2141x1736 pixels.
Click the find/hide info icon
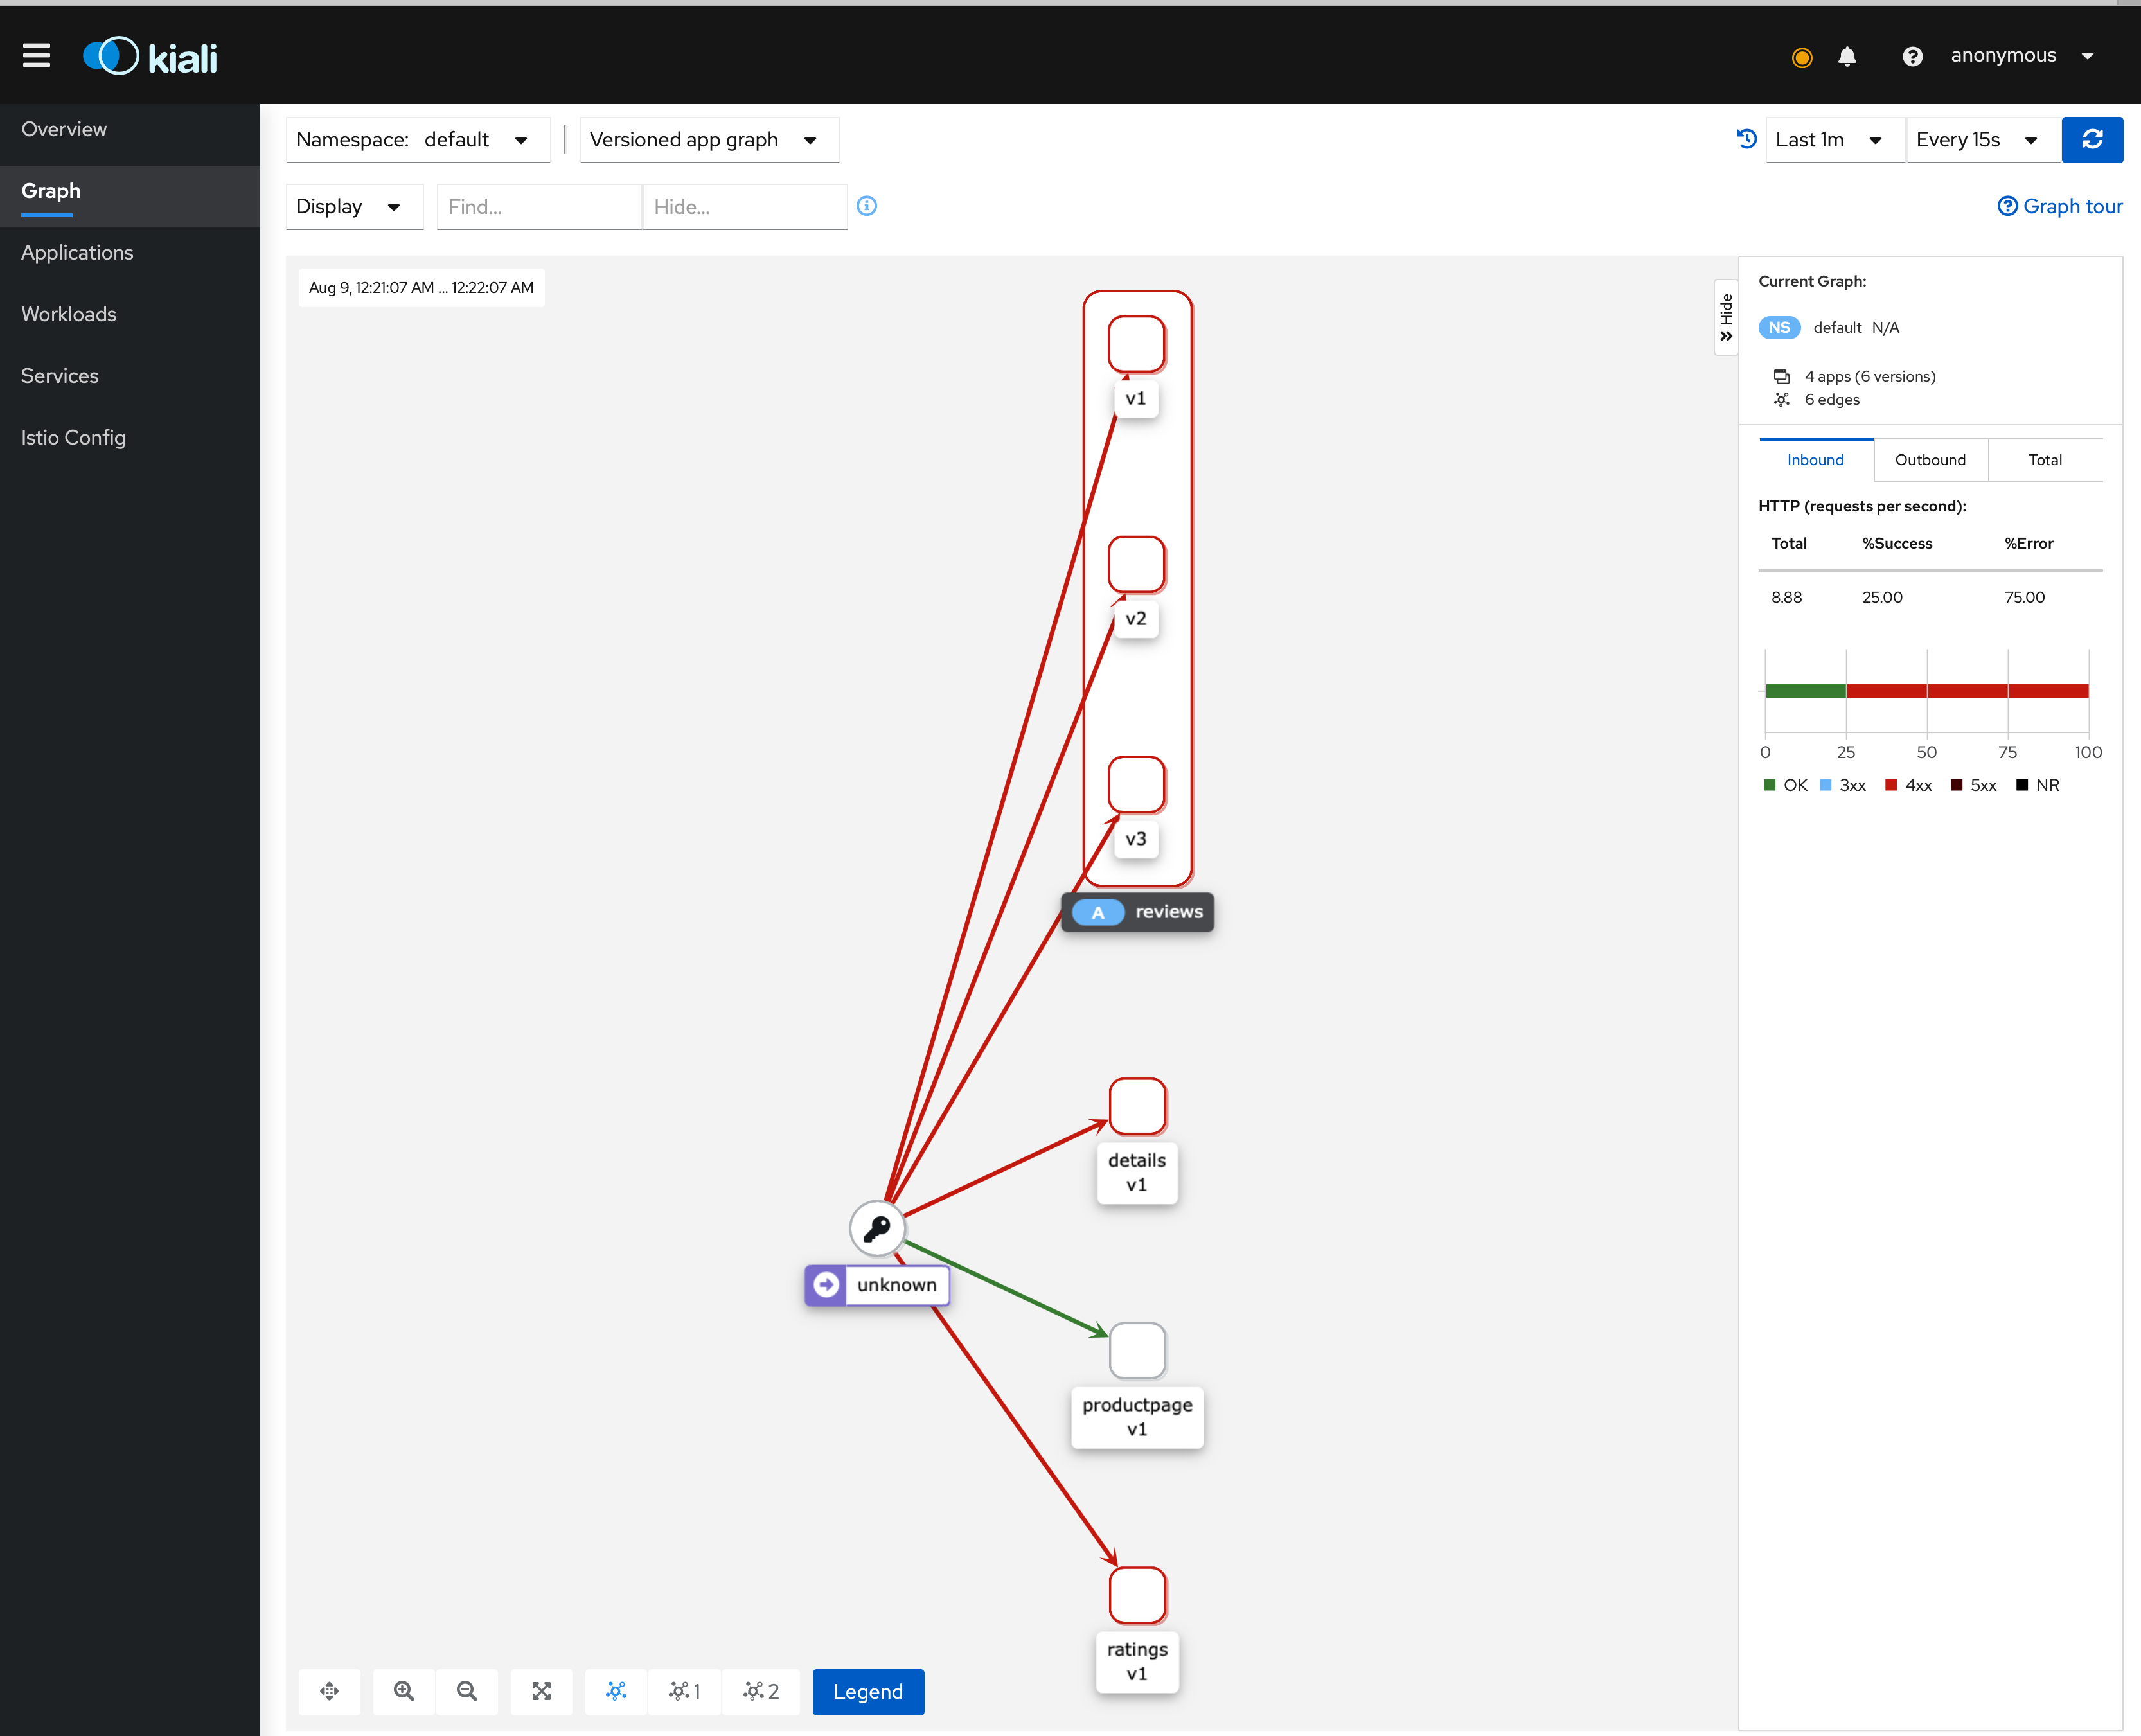click(867, 206)
